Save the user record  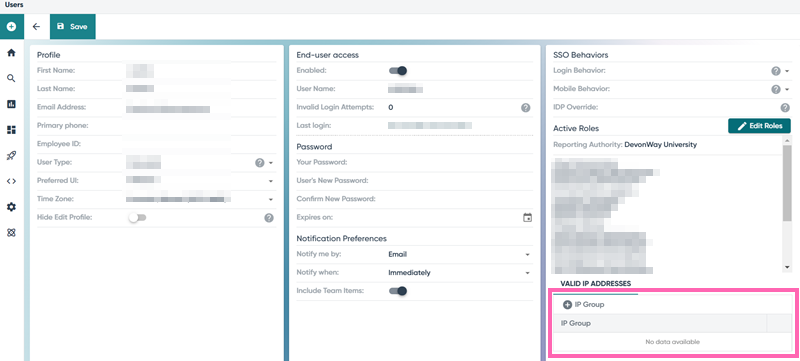72,27
